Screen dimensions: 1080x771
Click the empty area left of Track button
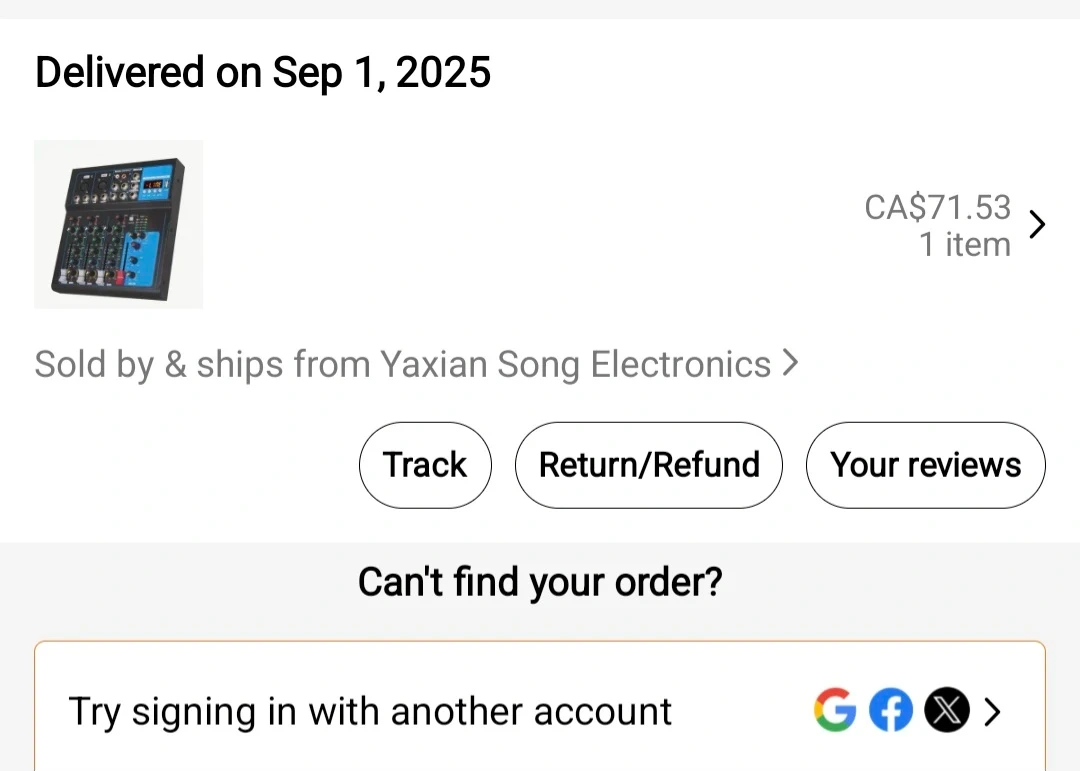pos(190,465)
